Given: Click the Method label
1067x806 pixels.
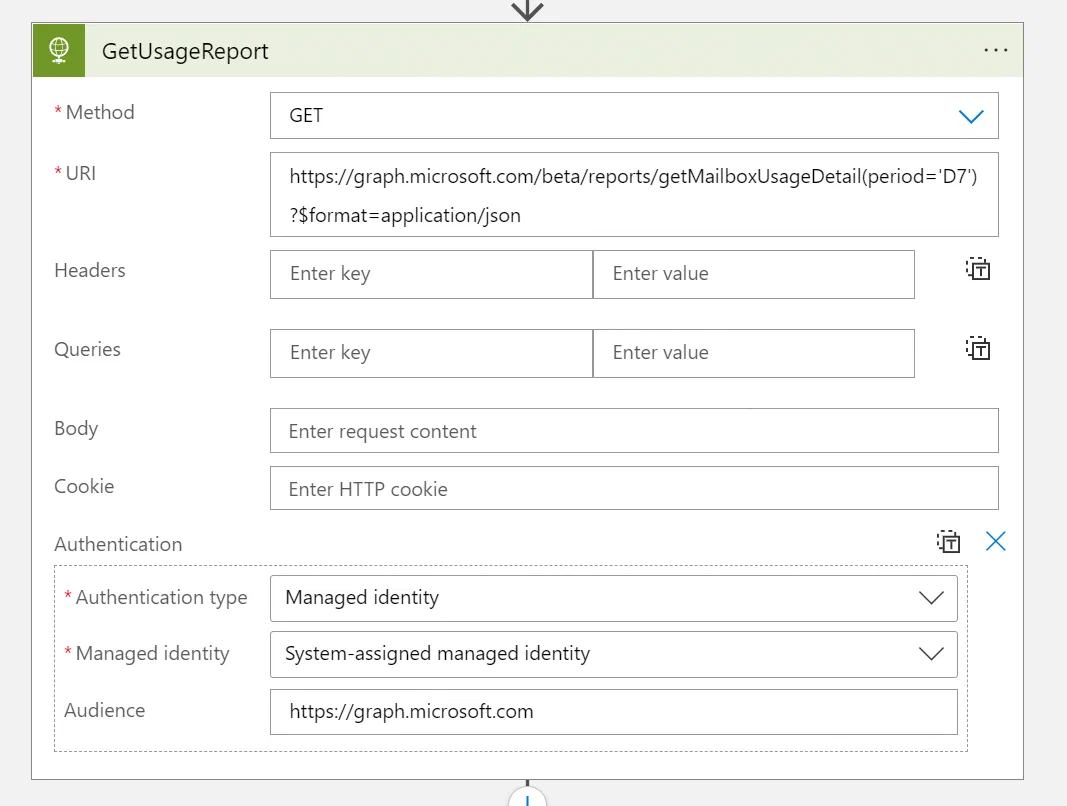Looking at the screenshot, I should [x=100, y=112].
